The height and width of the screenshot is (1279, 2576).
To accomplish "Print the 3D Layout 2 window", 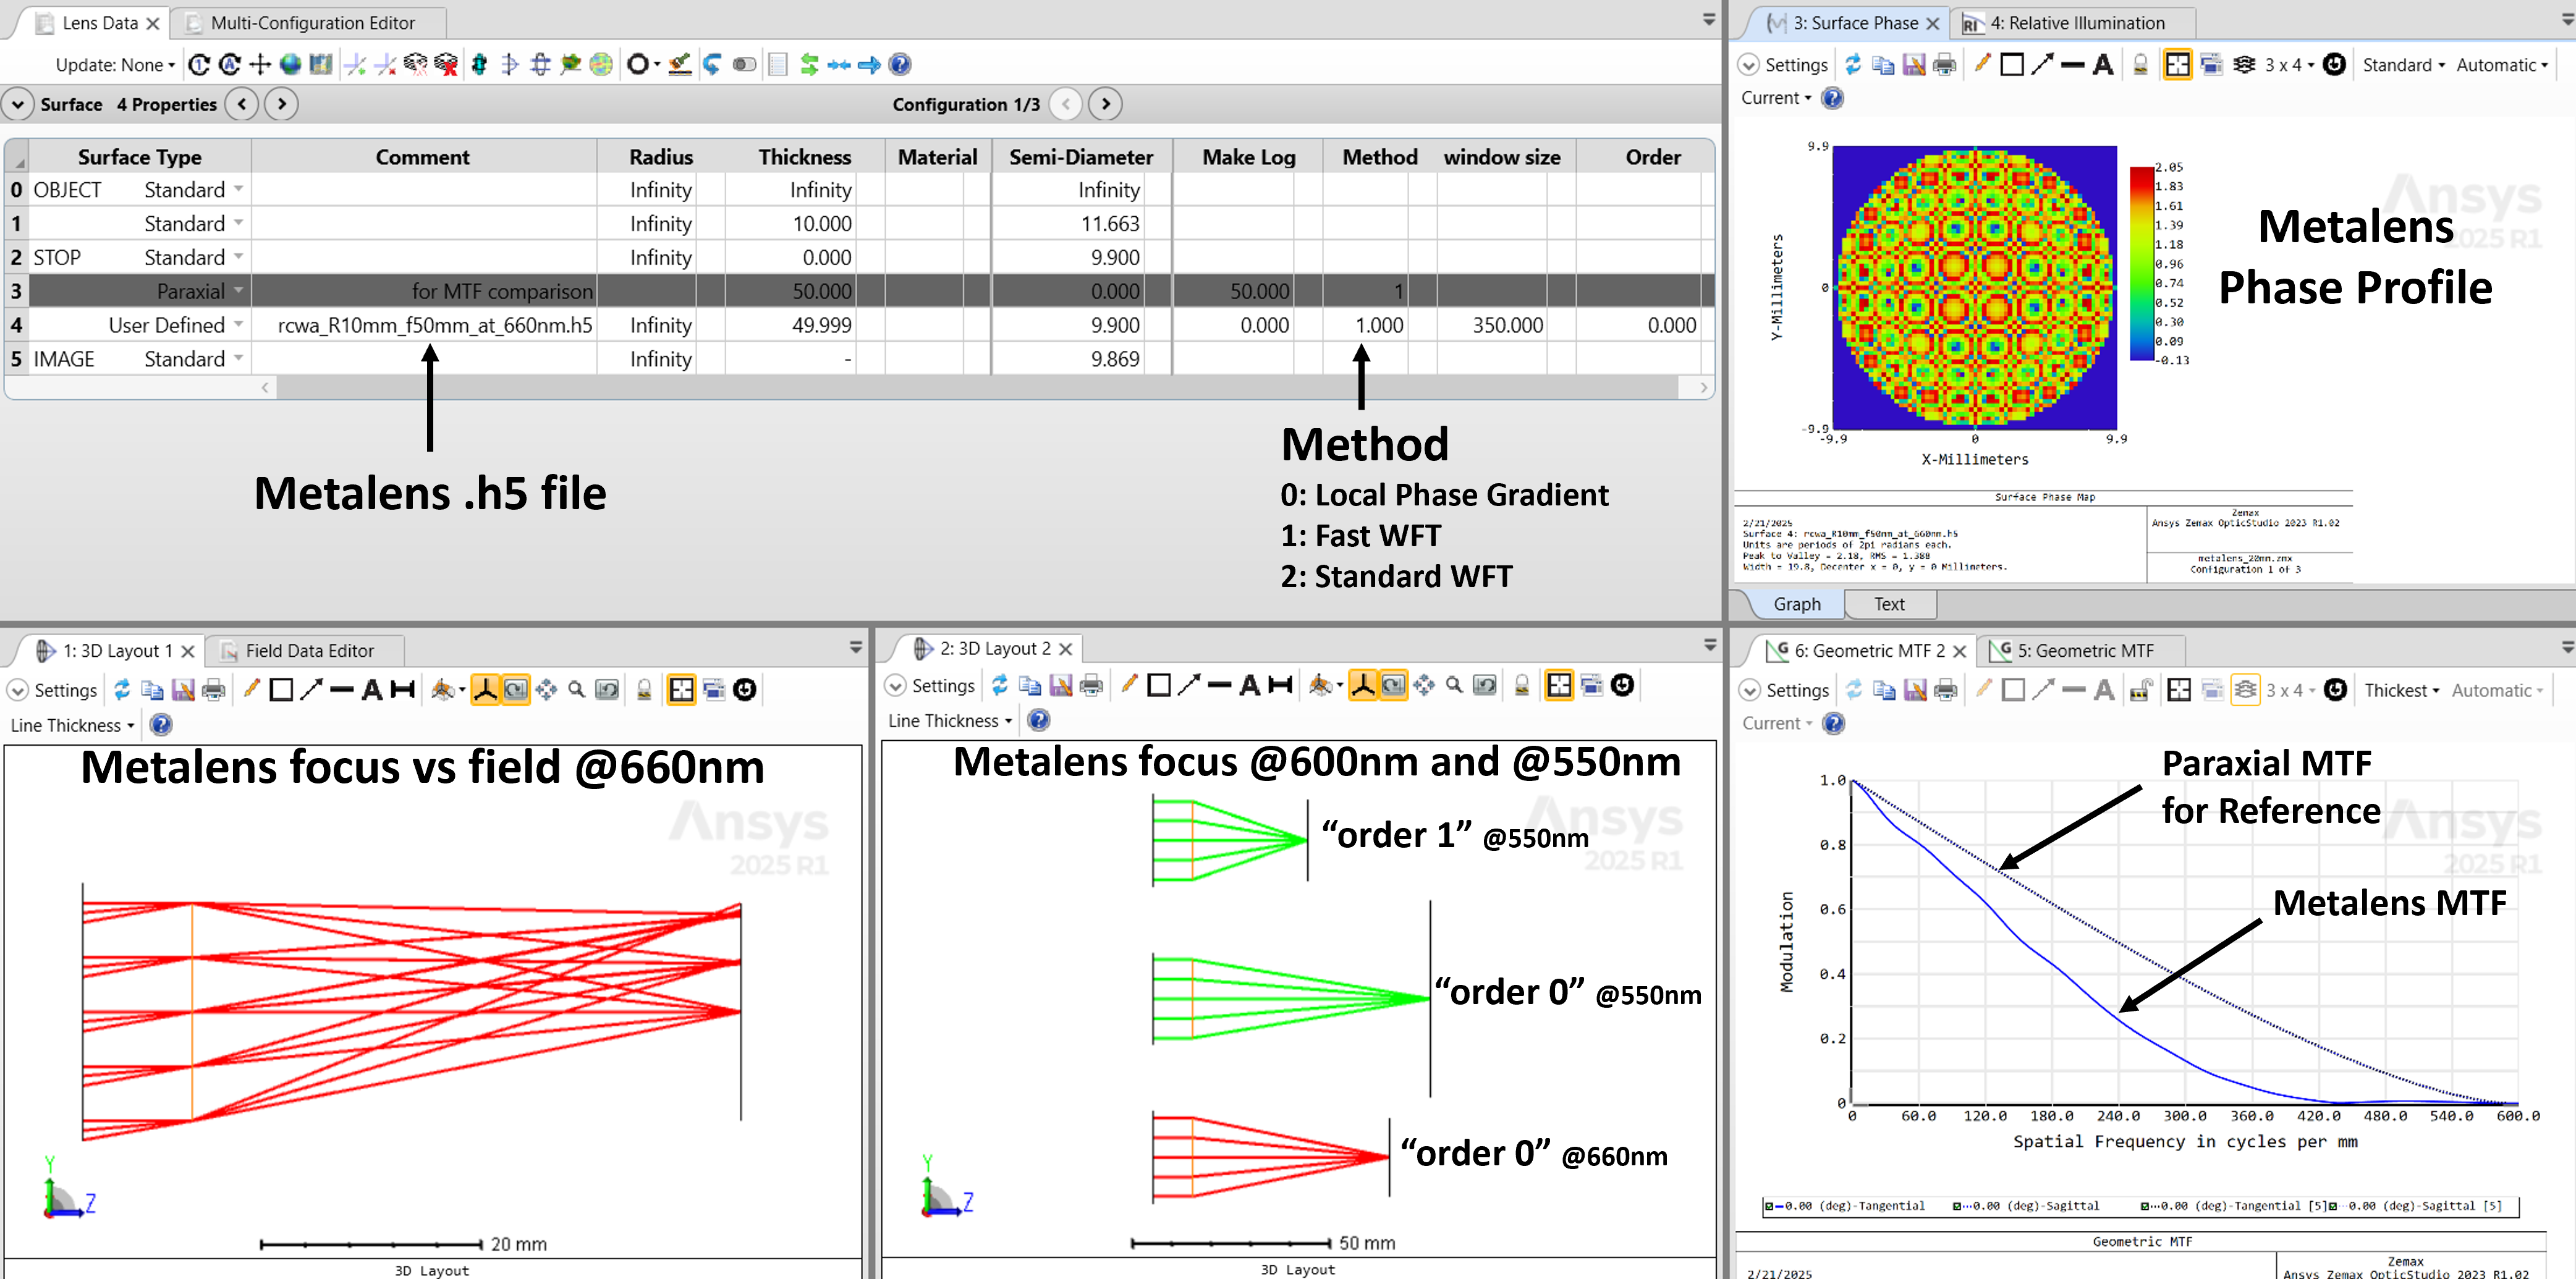I will [1091, 685].
